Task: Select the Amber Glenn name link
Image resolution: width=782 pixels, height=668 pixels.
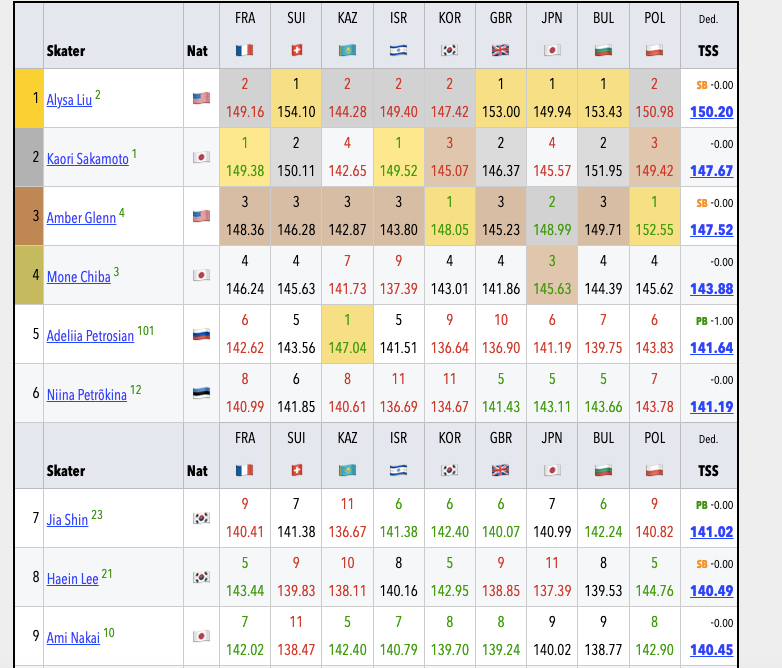Action: pos(79,217)
